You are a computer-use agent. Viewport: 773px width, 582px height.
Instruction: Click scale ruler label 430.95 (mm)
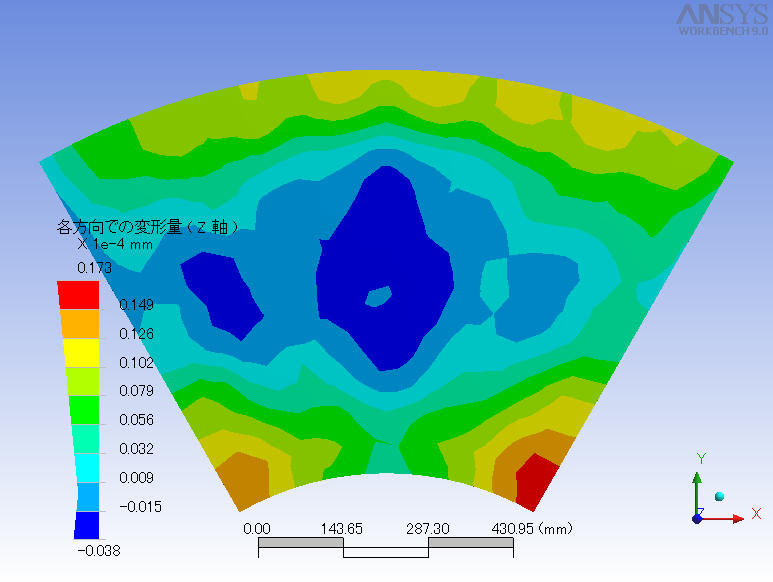(x=532, y=529)
